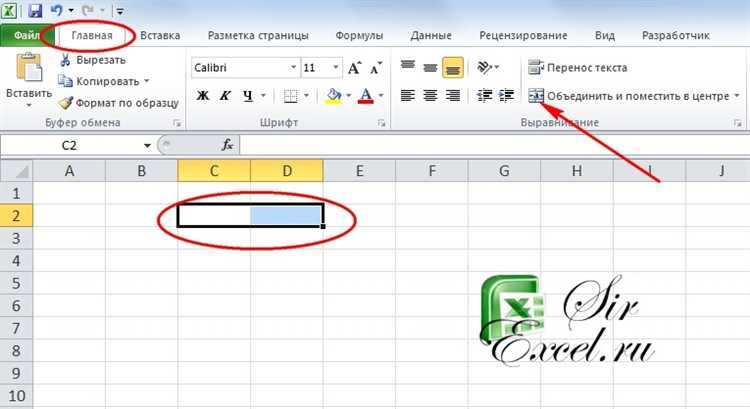750x409 pixels.
Task: Toggle underline Ч formatting
Action: [247, 96]
